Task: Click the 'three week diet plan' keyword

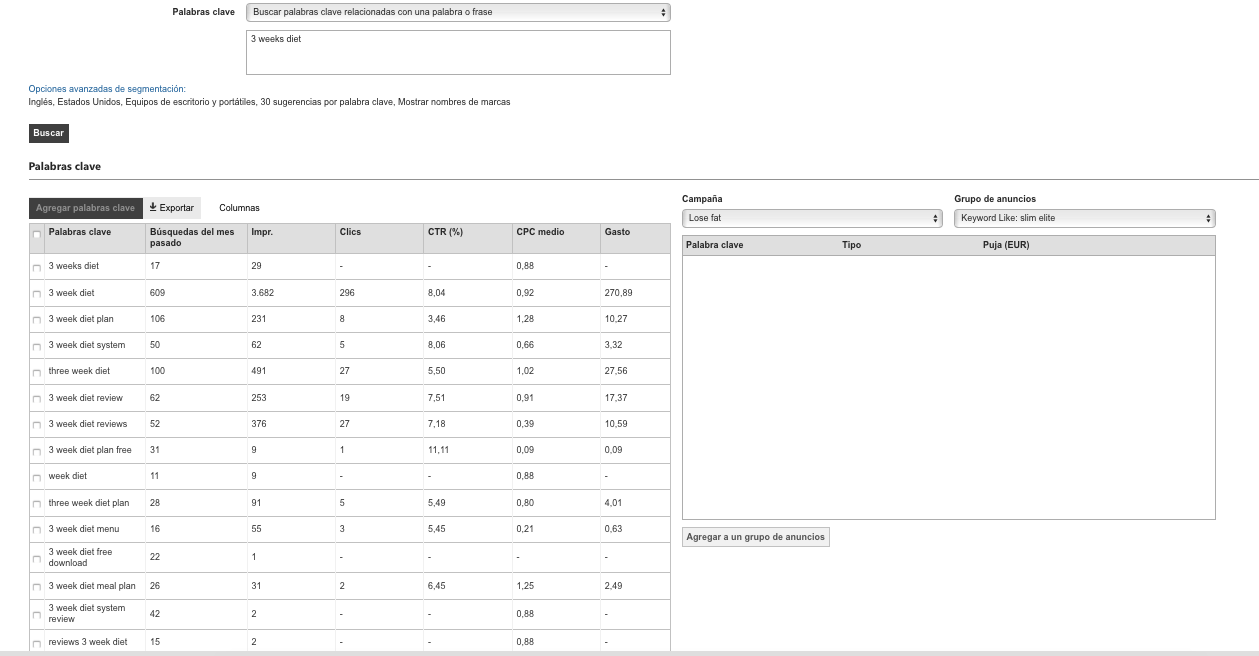Action: (89, 503)
